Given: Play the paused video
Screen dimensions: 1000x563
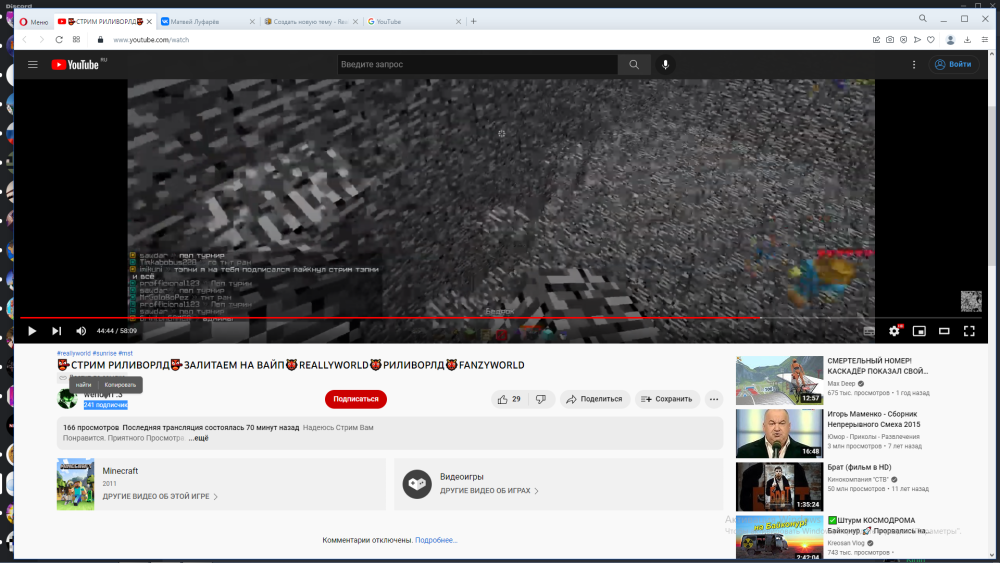Looking at the screenshot, I should click(x=32, y=331).
